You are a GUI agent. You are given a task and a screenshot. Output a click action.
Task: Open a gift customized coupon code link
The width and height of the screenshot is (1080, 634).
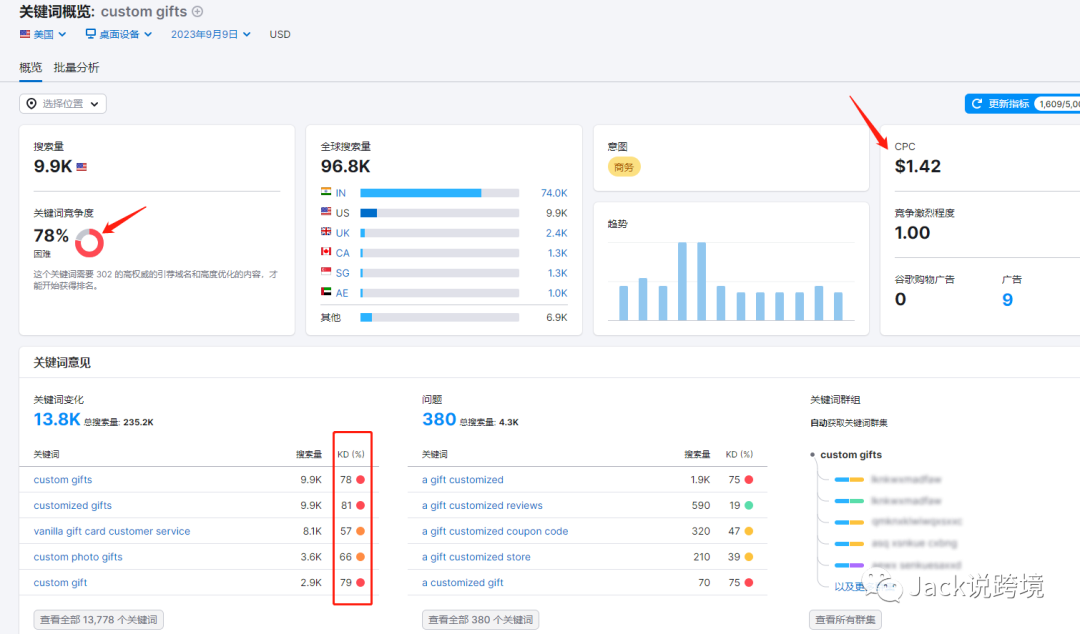pyautogui.click(x=495, y=531)
